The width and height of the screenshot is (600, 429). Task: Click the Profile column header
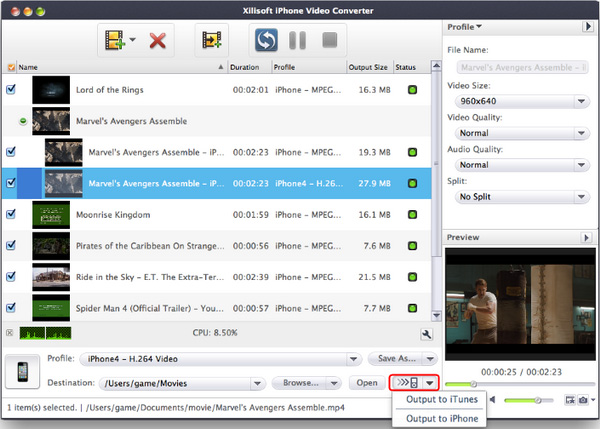coord(309,67)
